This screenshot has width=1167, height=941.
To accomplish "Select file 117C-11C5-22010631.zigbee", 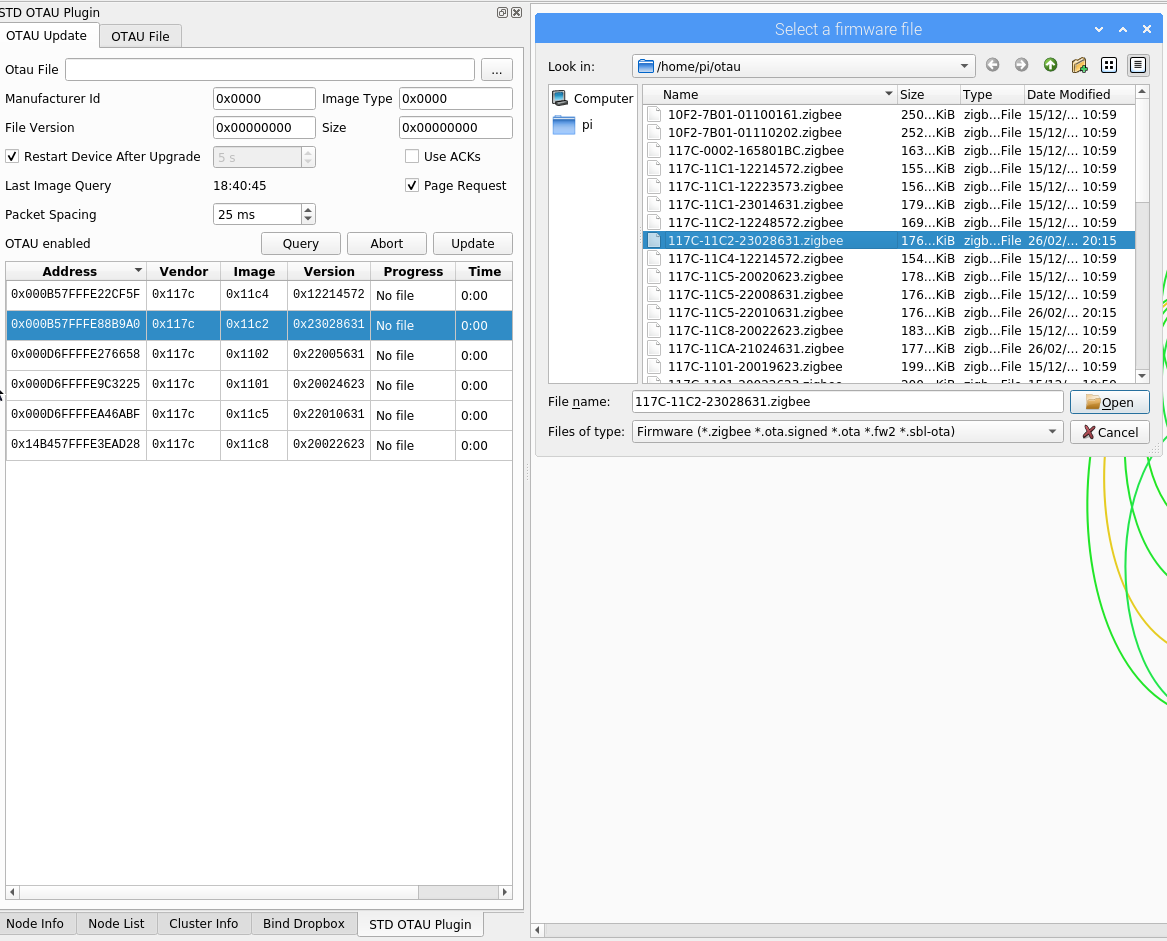I will pos(889,313).
